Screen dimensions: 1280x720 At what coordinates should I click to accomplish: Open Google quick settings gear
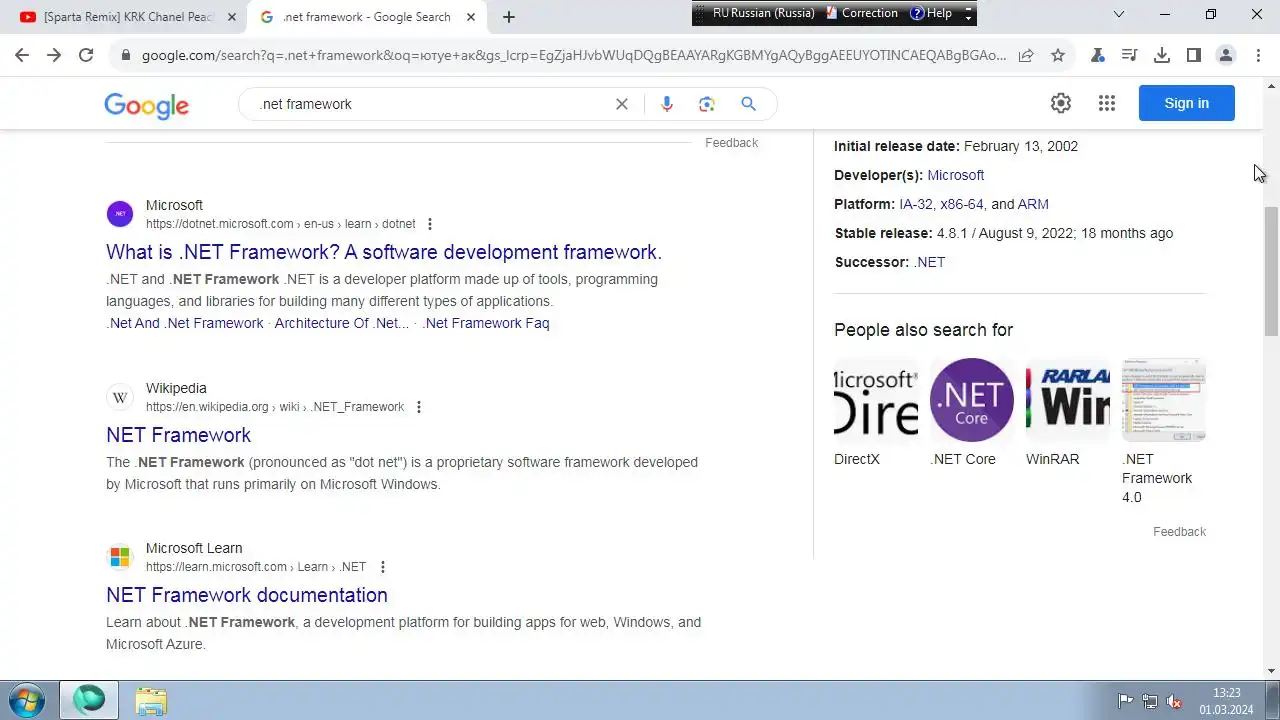[1061, 103]
